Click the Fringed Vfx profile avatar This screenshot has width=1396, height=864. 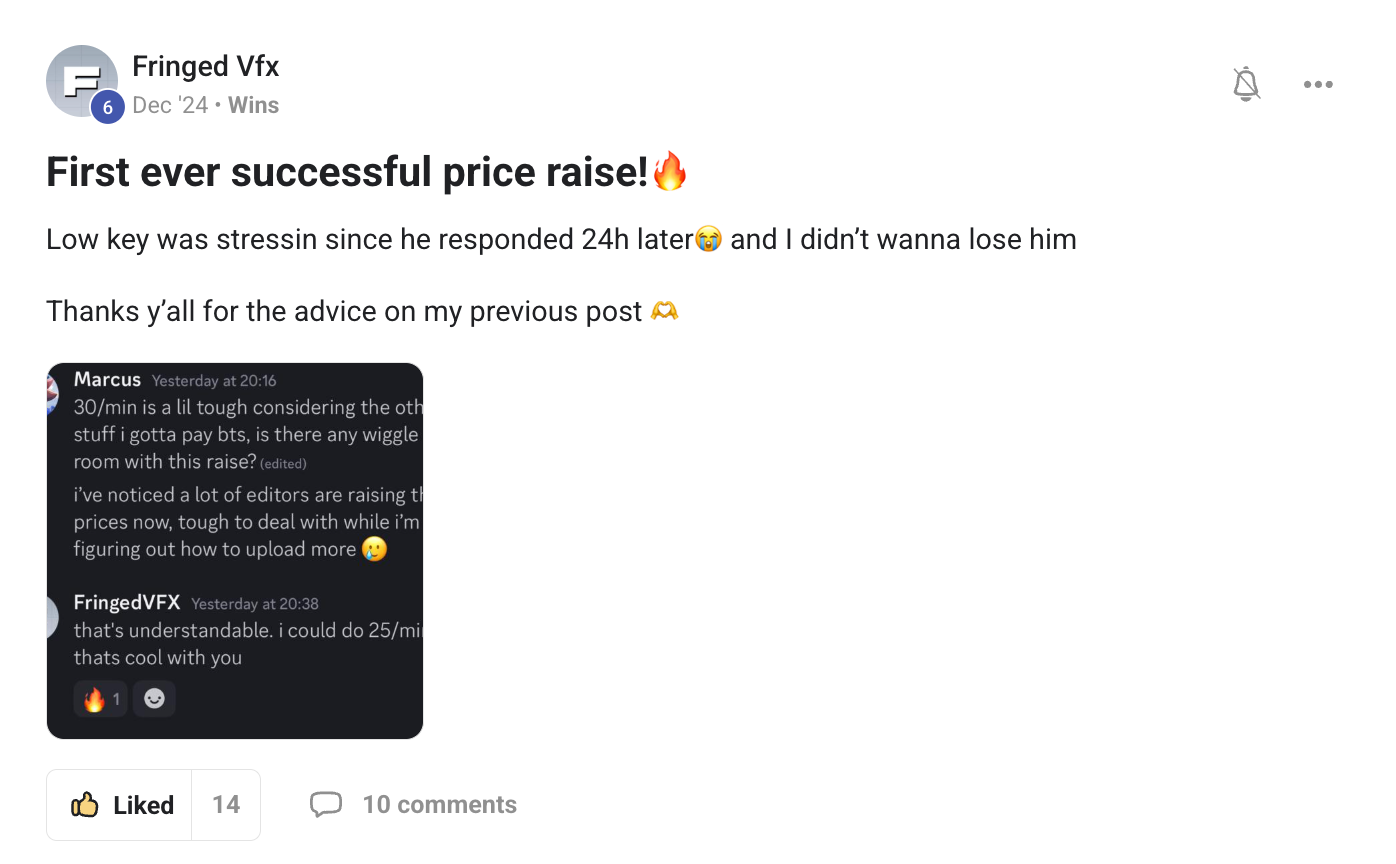click(x=80, y=80)
